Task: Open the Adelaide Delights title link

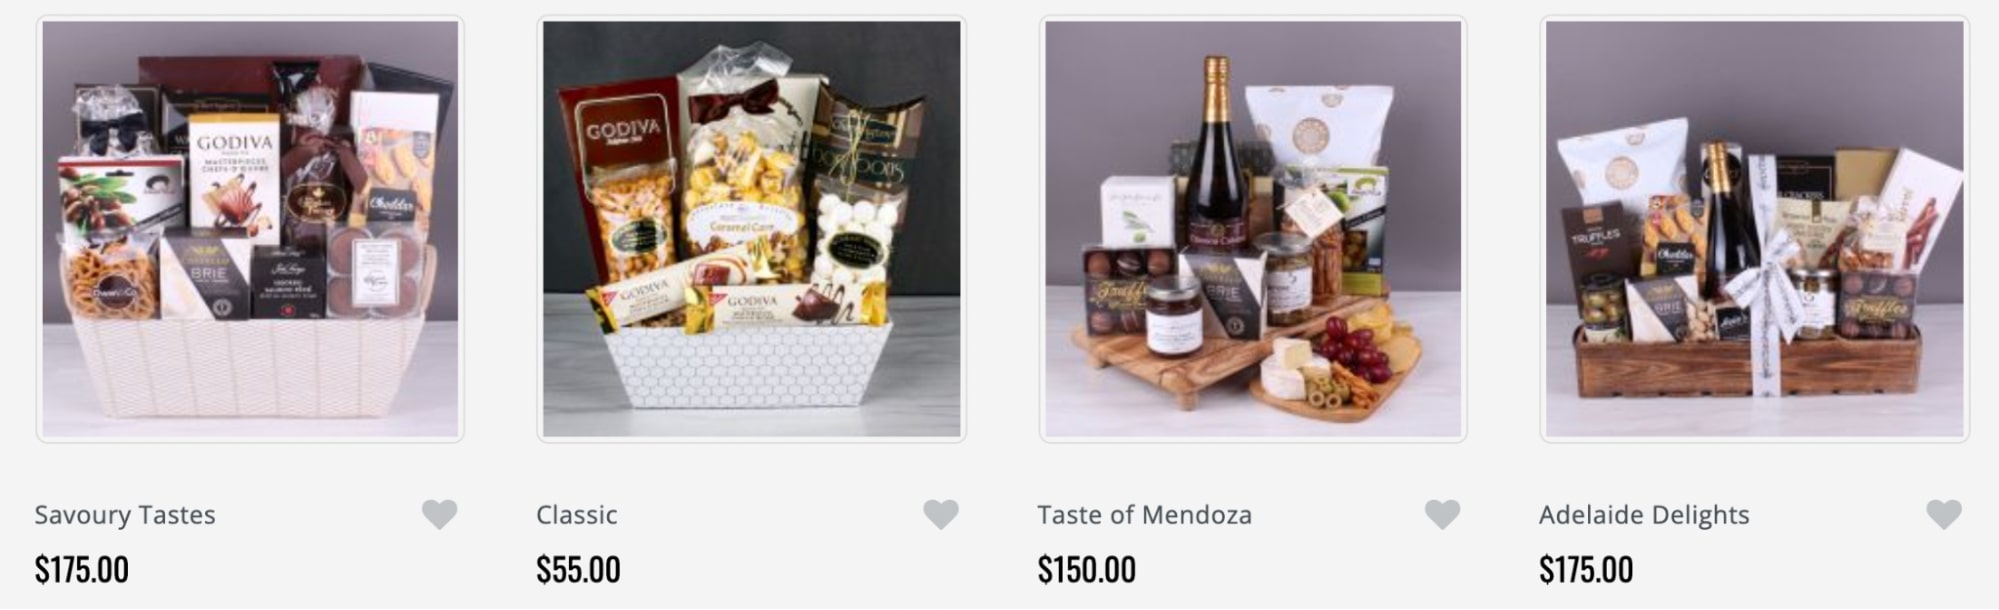Action: coord(1644,515)
